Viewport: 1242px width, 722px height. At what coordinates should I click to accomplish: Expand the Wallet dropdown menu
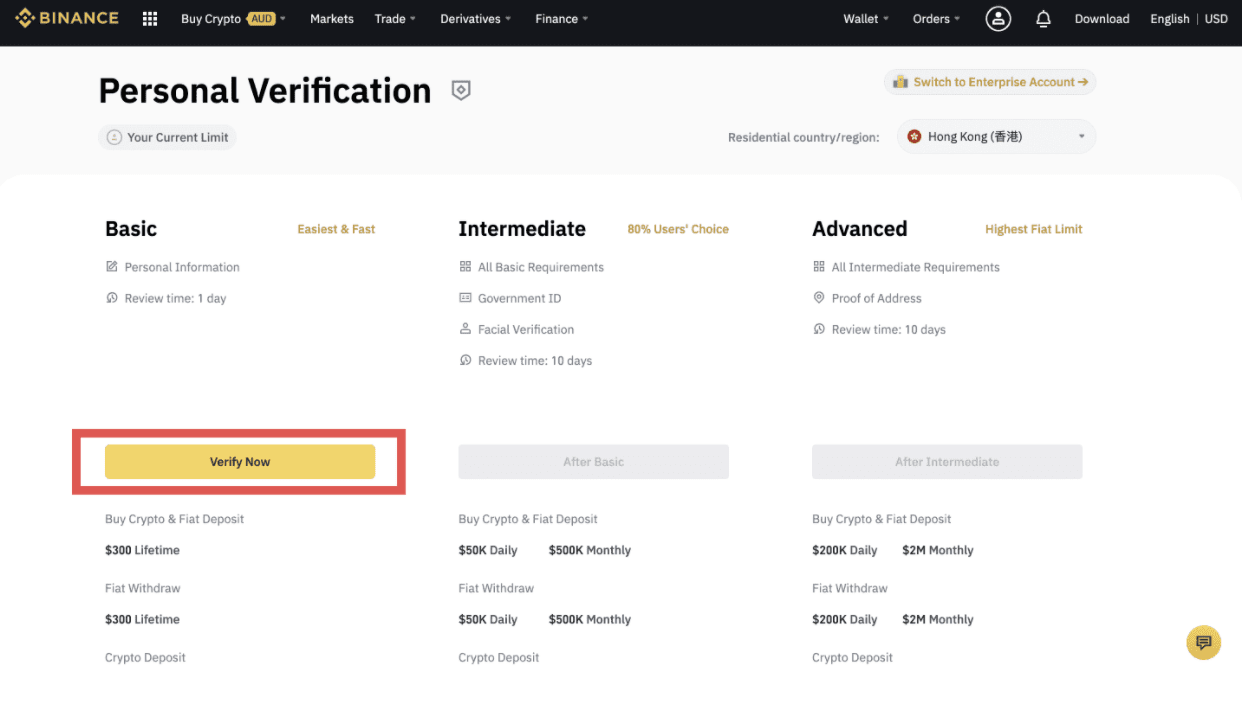pyautogui.click(x=865, y=19)
